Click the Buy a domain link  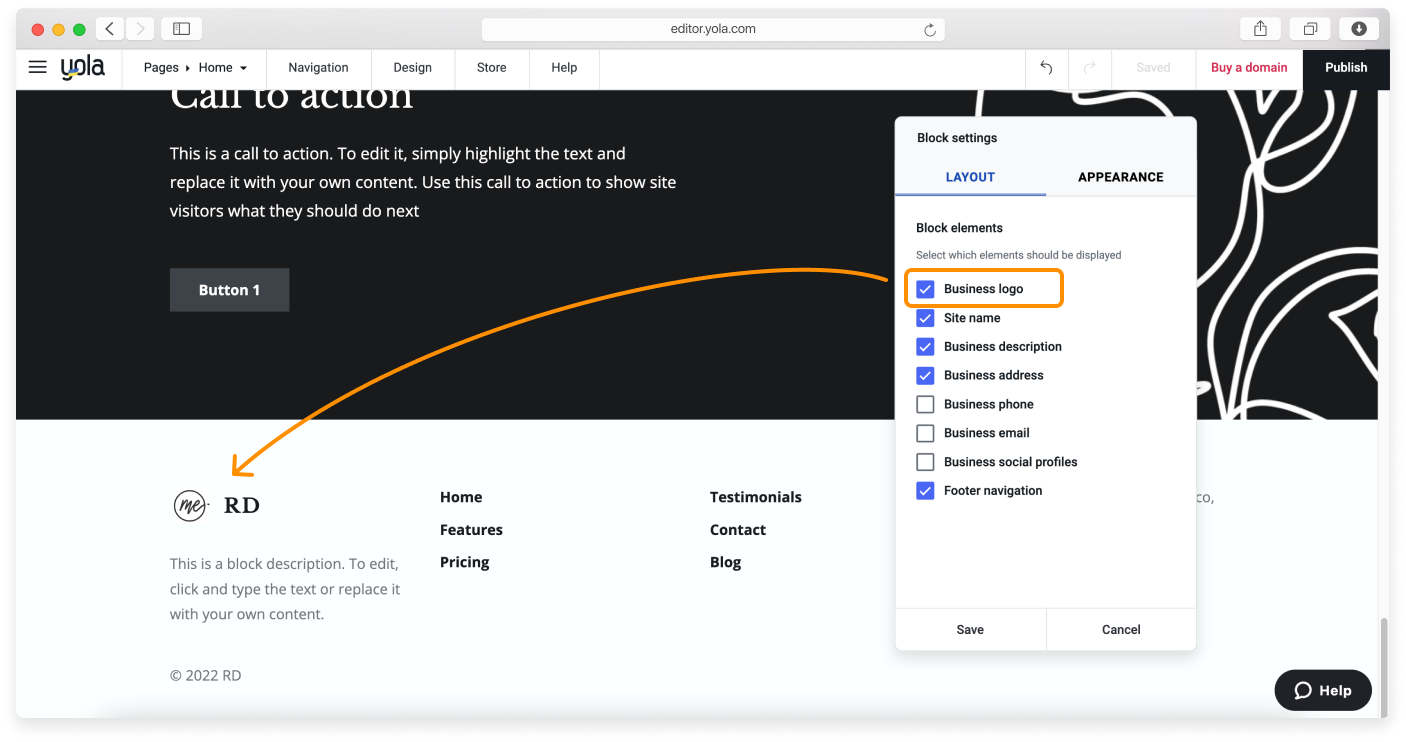(1249, 68)
